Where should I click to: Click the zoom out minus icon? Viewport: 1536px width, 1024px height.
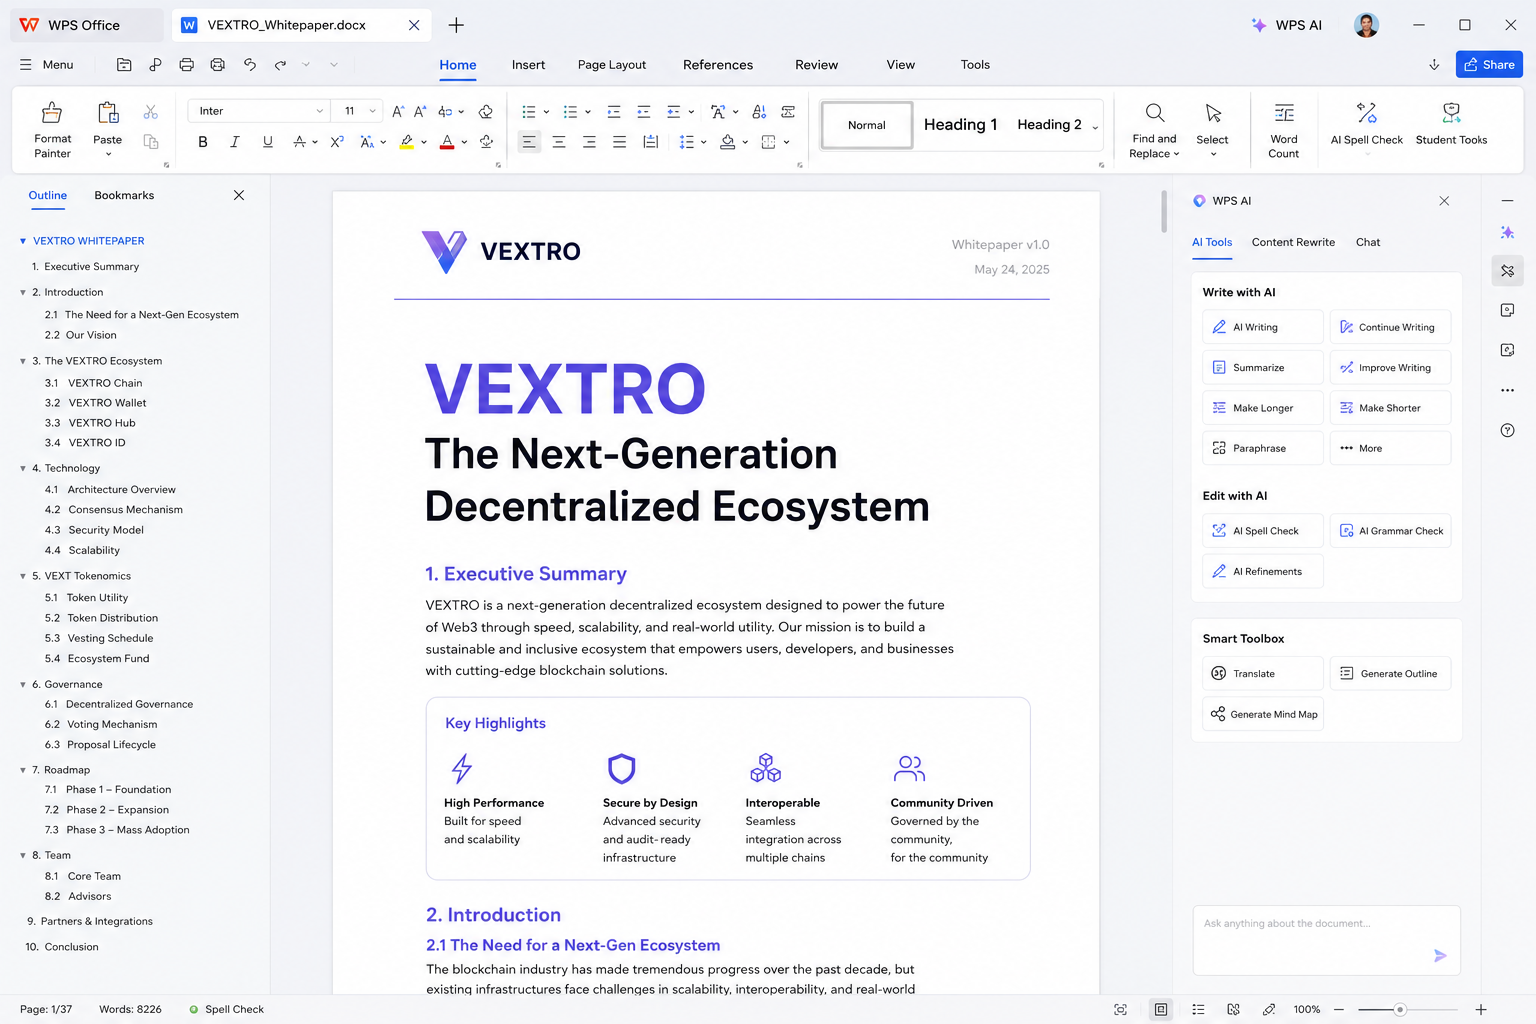coord(1339,1010)
